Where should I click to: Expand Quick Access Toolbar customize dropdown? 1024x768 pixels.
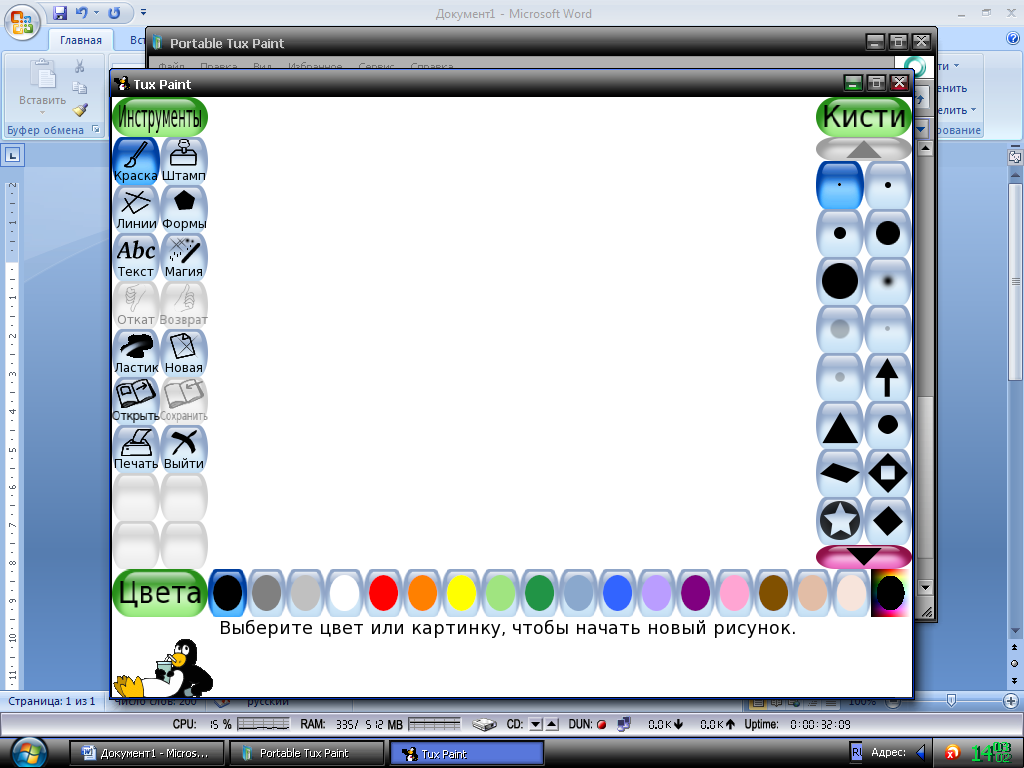(x=144, y=12)
